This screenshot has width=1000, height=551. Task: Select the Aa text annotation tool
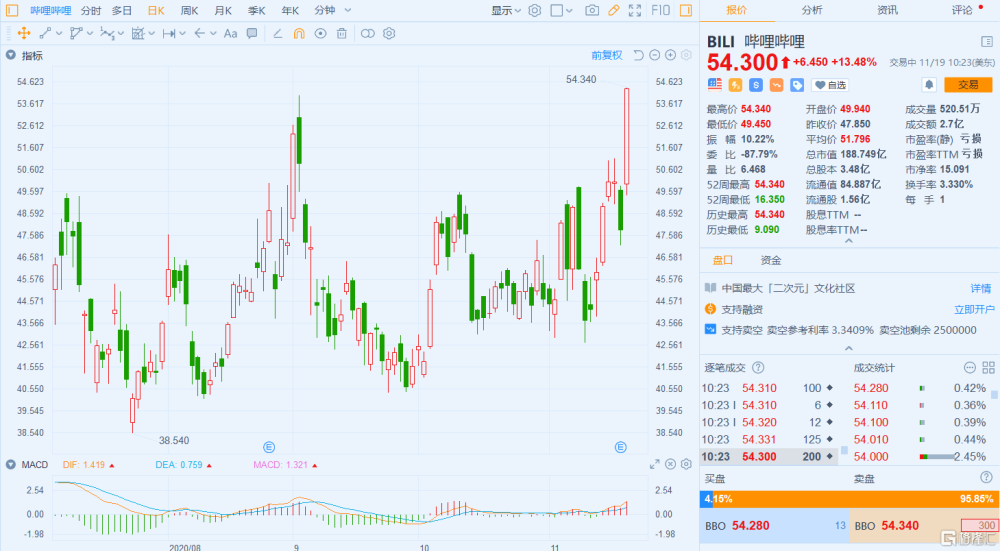[x=230, y=33]
